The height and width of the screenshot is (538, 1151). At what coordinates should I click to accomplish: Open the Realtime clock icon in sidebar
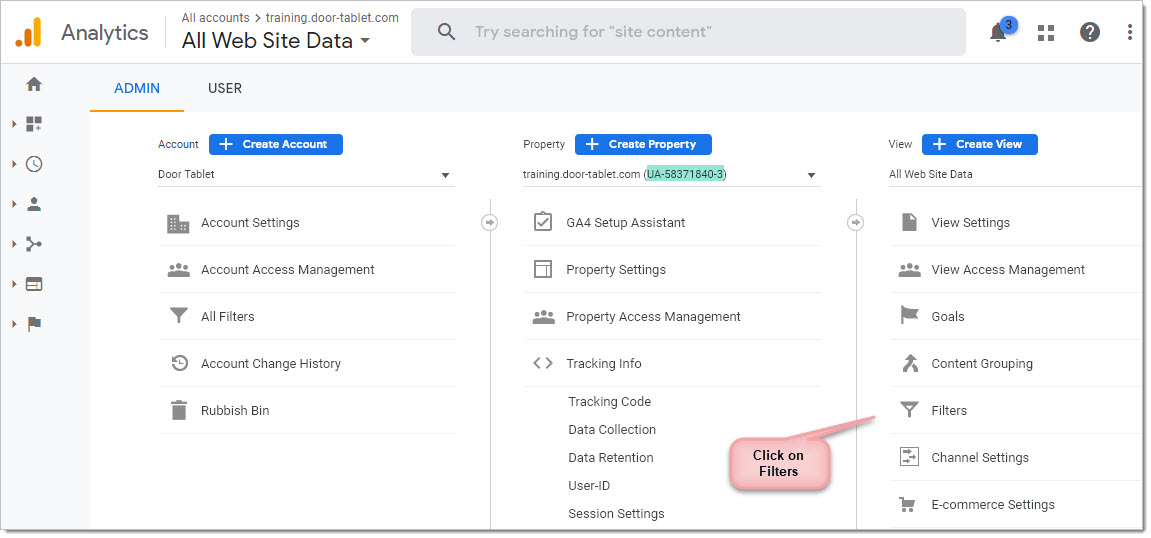(34, 164)
